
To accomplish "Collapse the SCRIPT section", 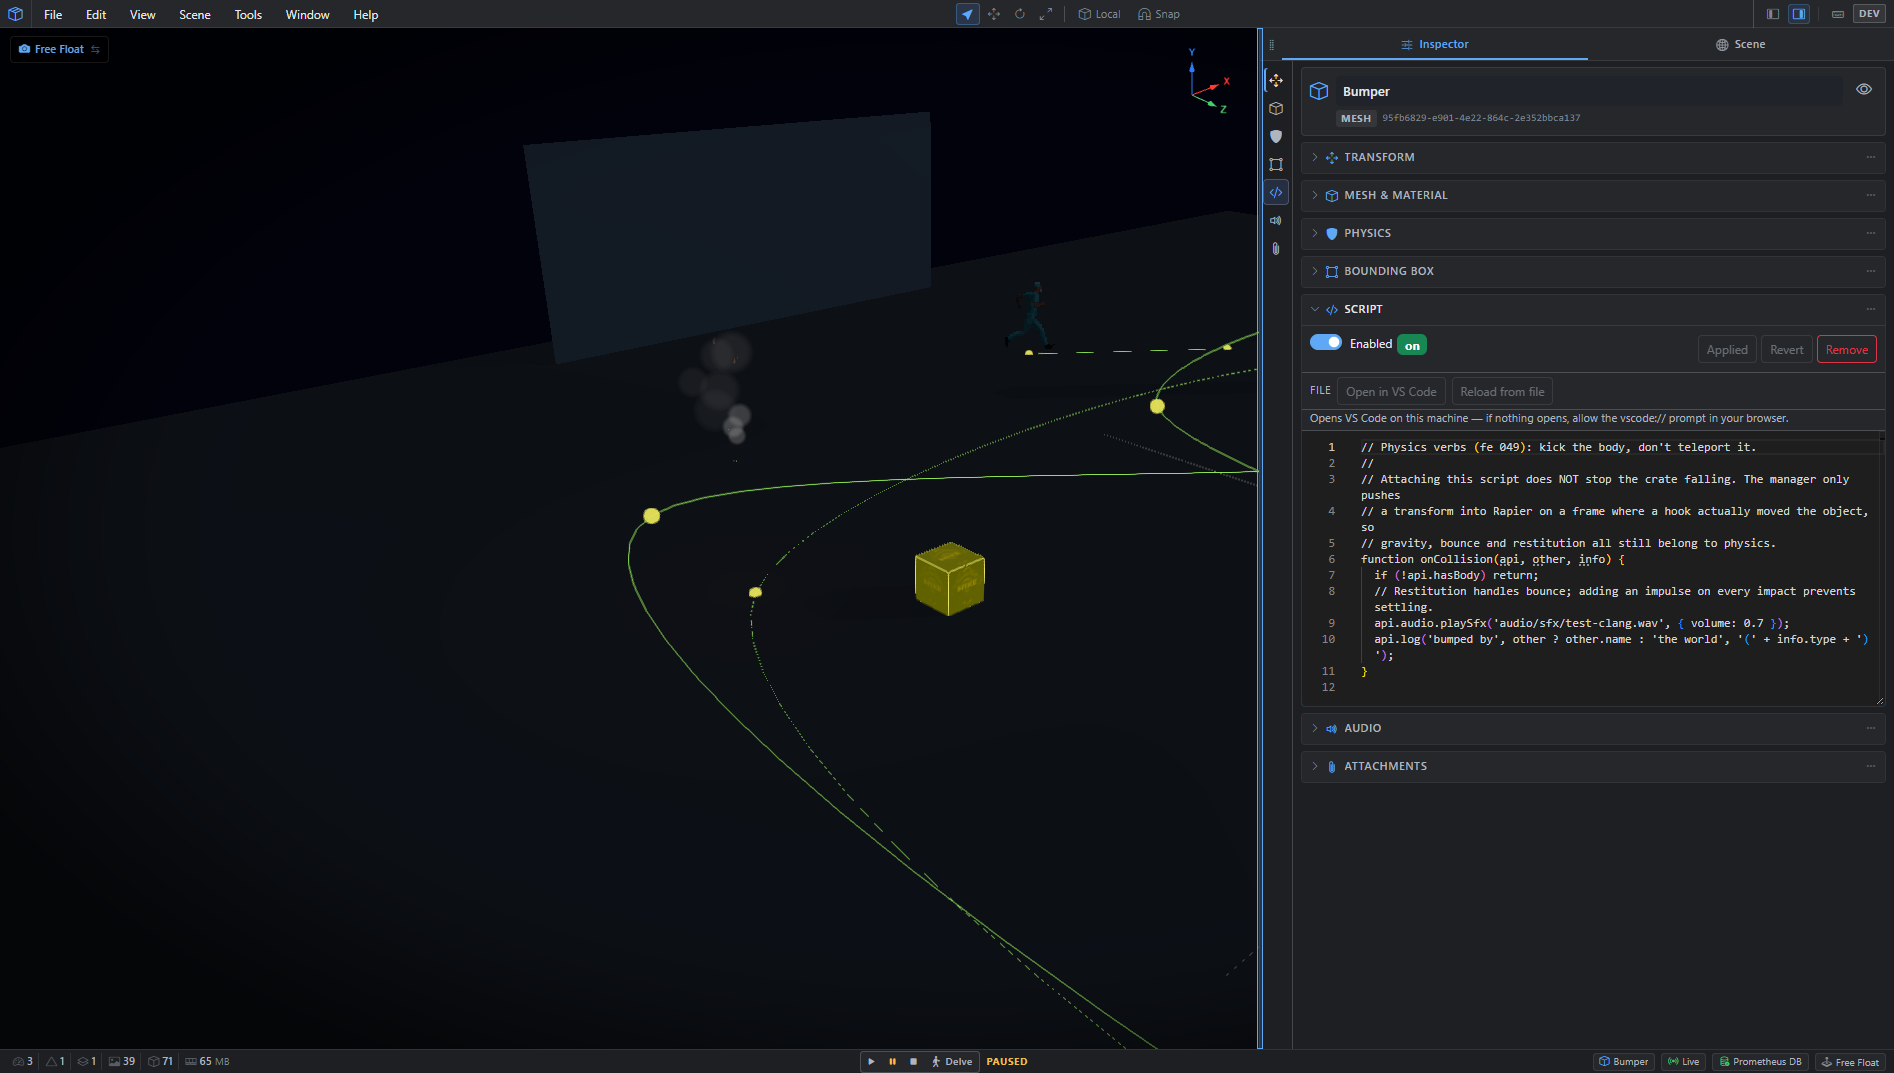I will 1593,309.
